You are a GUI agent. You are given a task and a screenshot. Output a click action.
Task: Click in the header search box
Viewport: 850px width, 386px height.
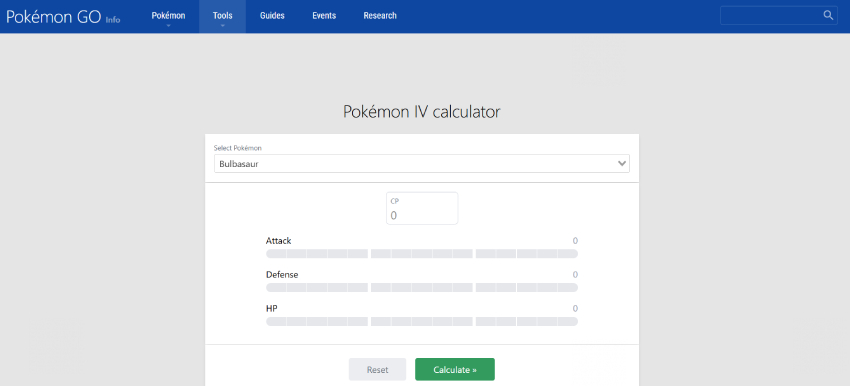point(778,15)
